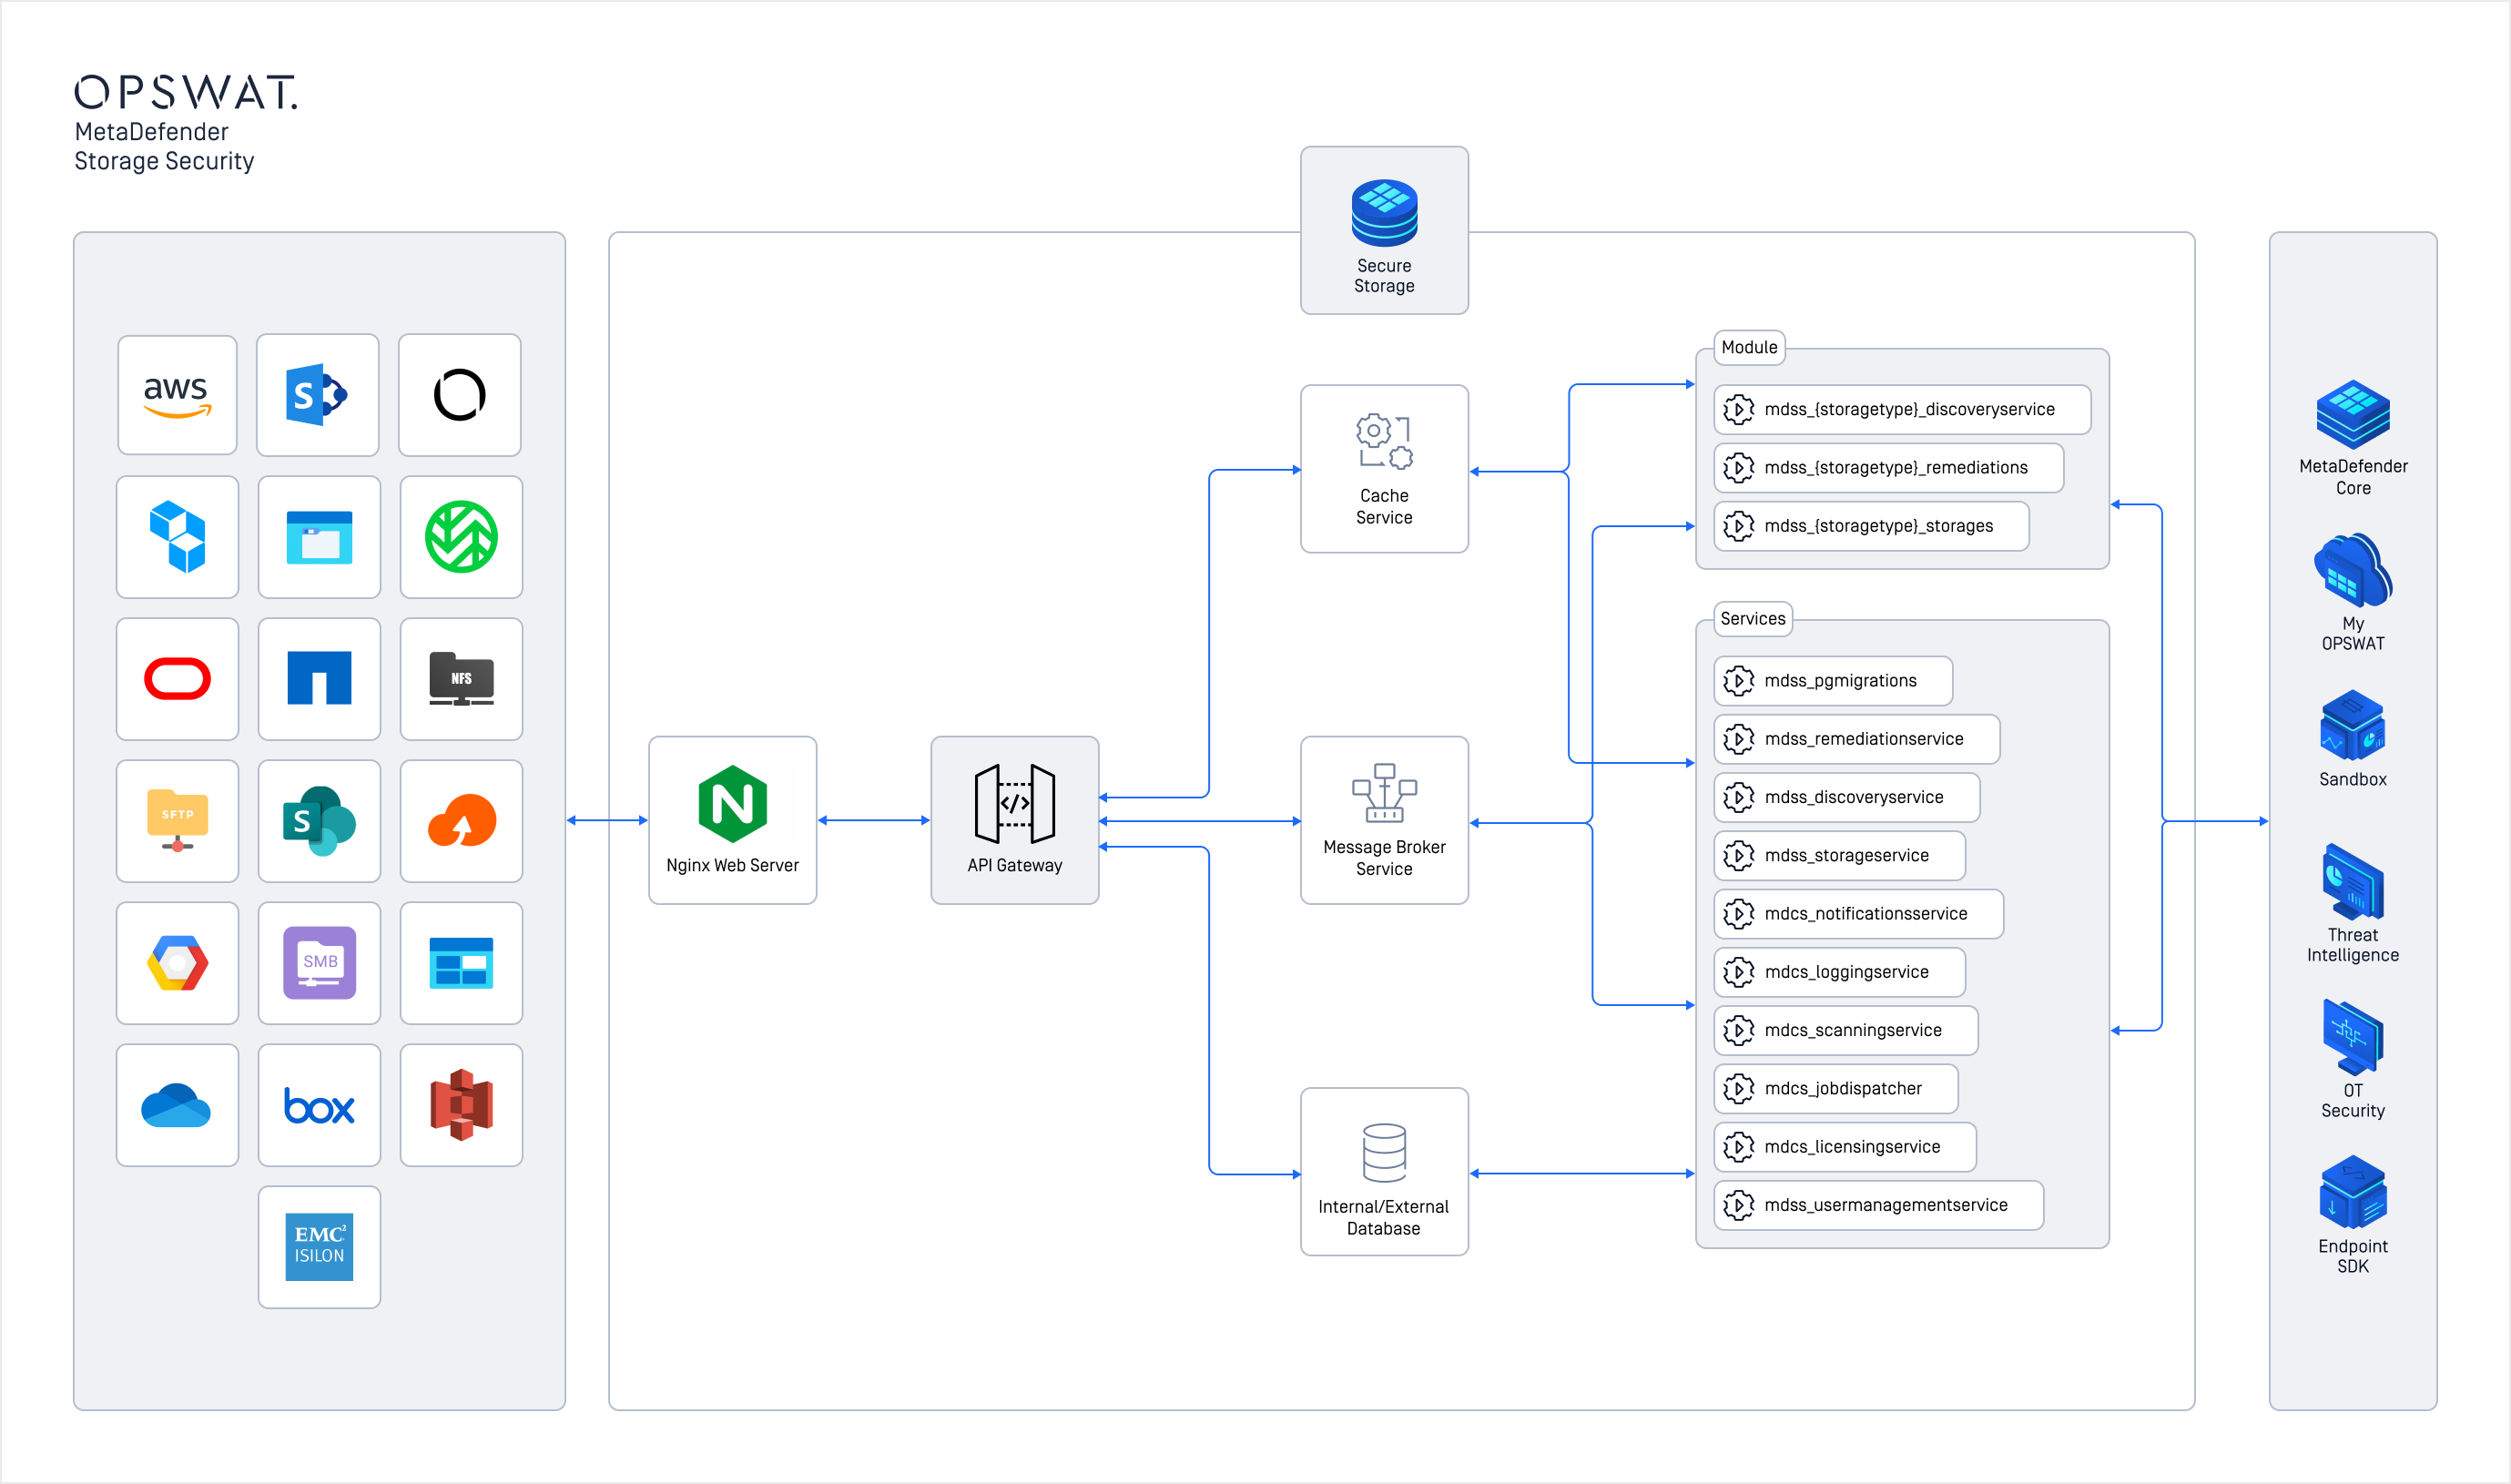Click the Services group label

tap(1752, 618)
